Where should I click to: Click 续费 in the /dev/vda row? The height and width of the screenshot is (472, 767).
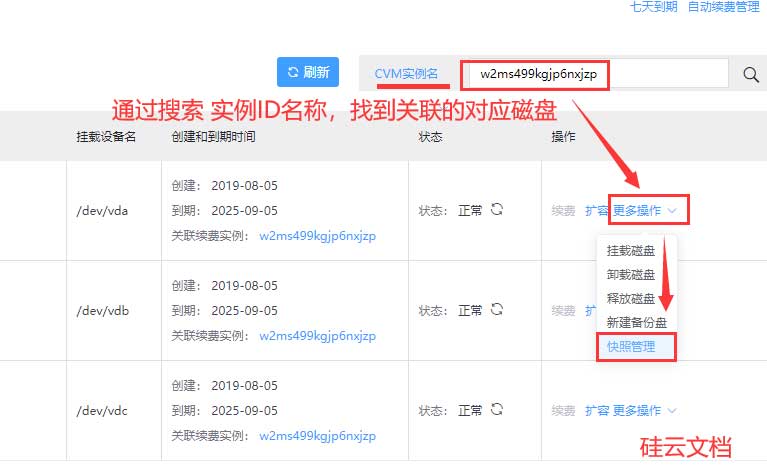click(563, 211)
